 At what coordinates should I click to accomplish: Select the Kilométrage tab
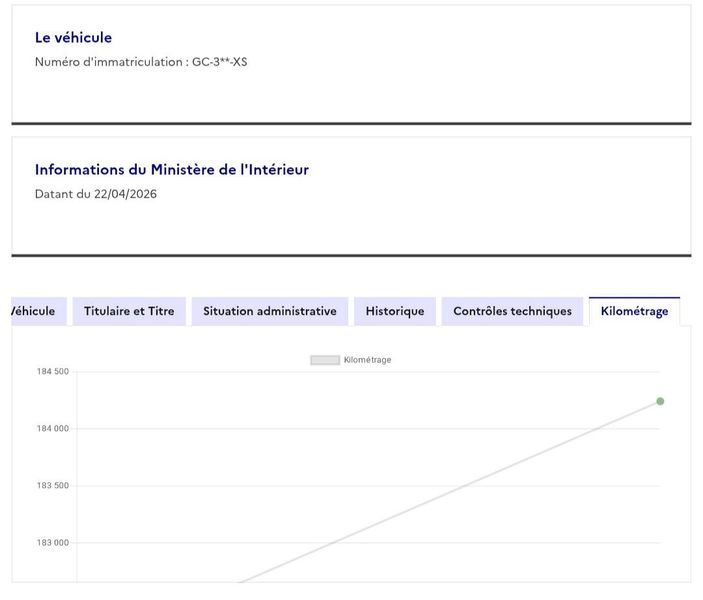pyautogui.click(x=634, y=311)
